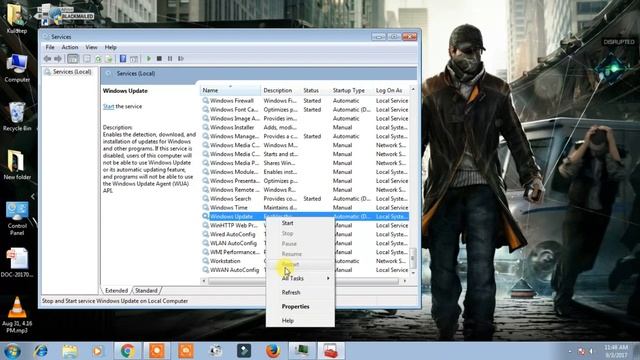Show hidden icons in the system tray
640x360 pixels.
(x=570, y=351)
